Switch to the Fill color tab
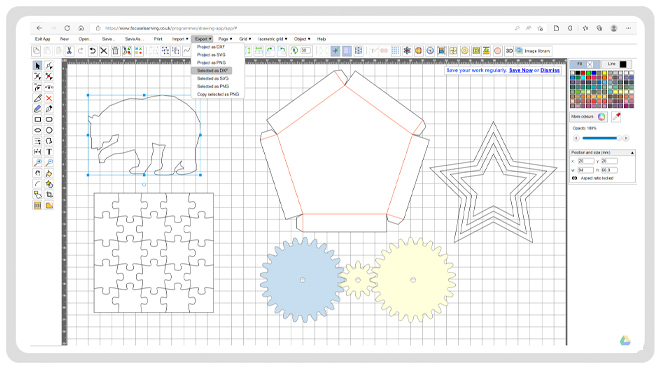 (x=585, y=64)
